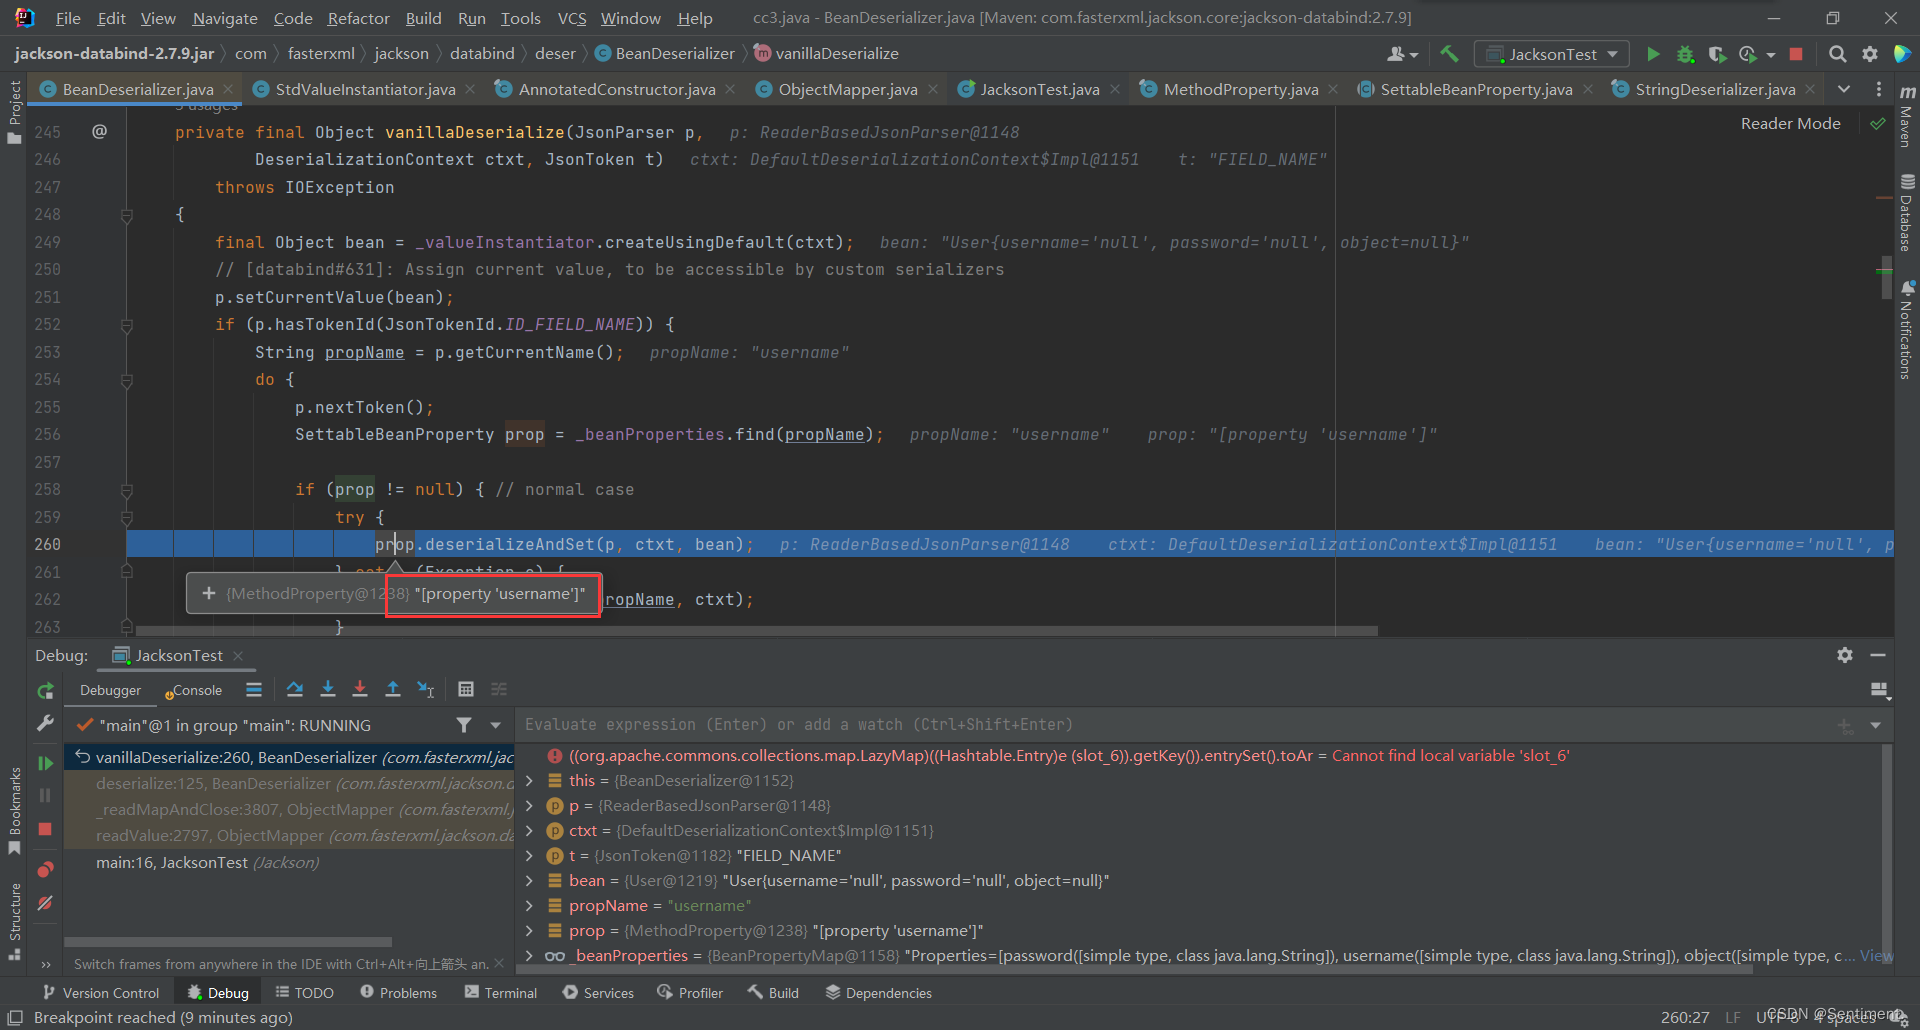Open debugger wrench settings icon
Viewport: 1920px width, 1030px height.
45,723
